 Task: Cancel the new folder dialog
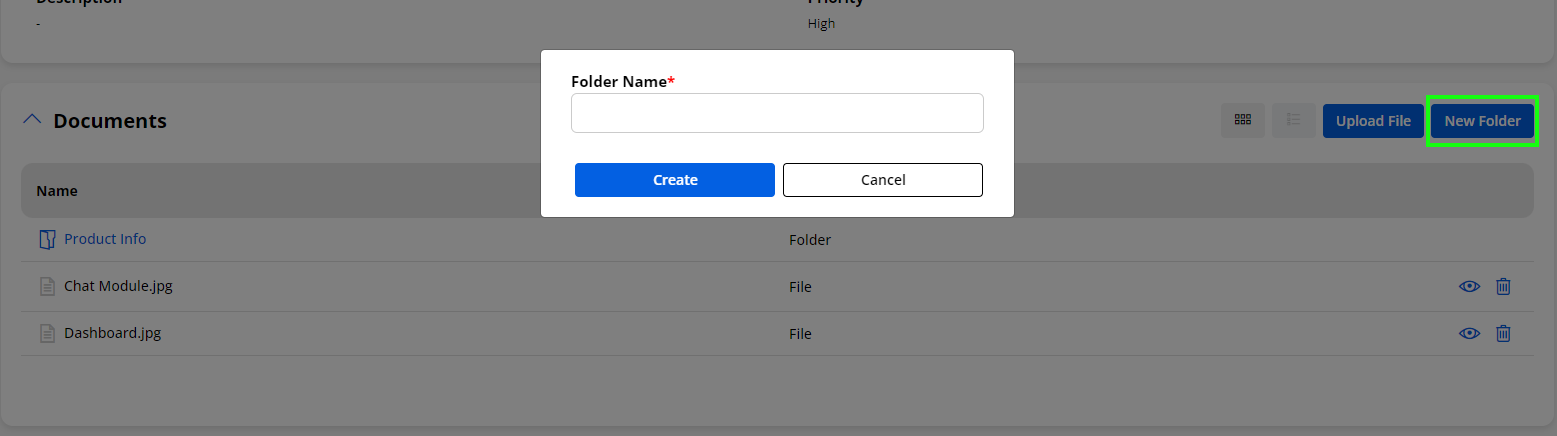[882, 180]
